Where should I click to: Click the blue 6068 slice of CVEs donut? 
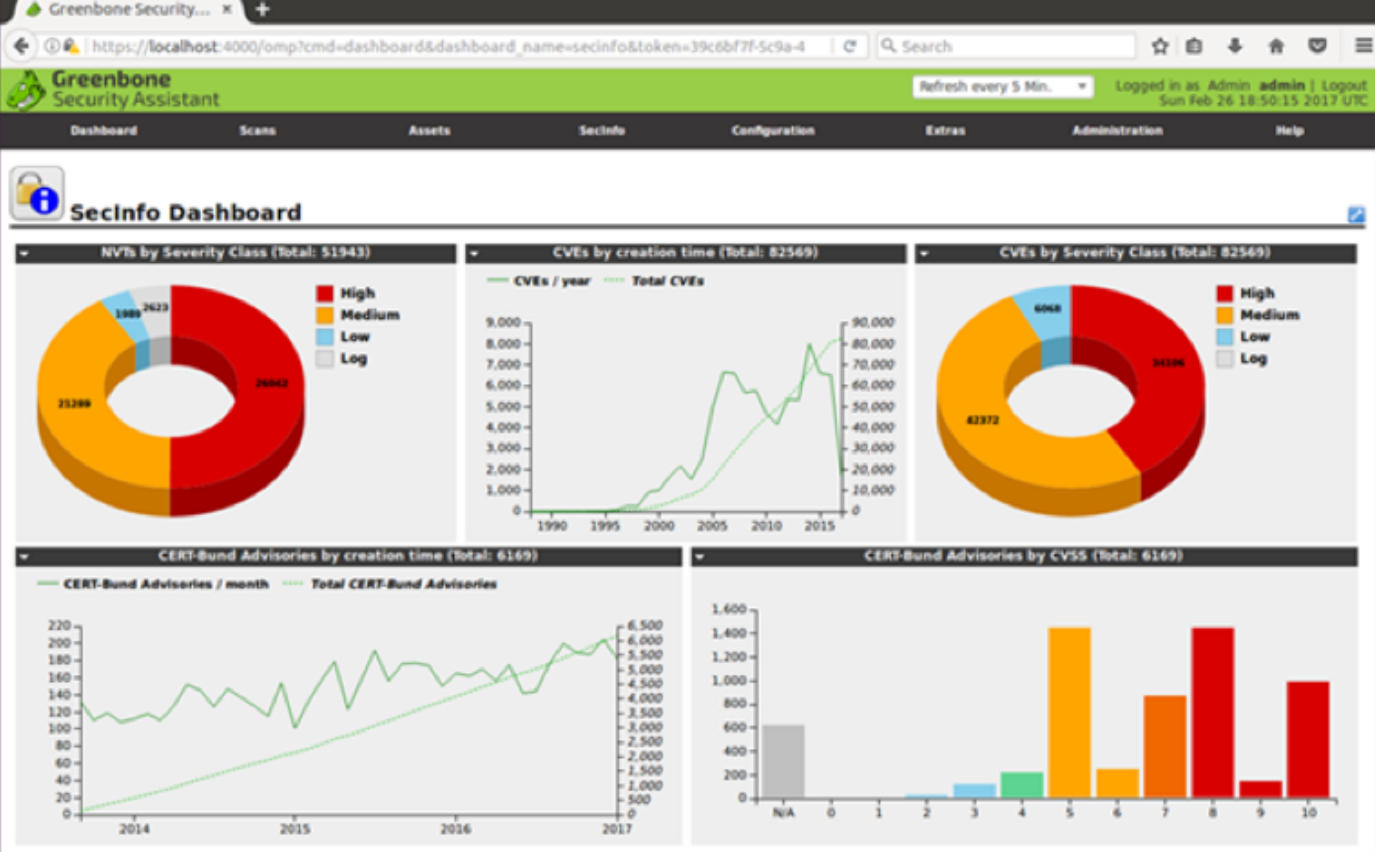(1046, 308)
